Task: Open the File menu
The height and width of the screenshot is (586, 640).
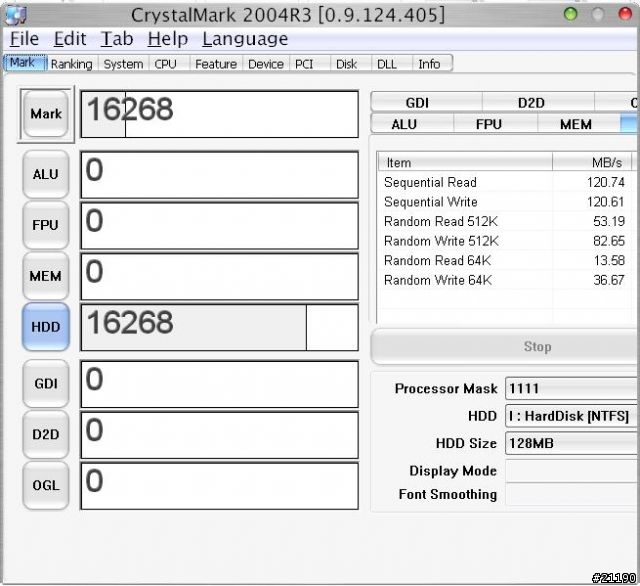Action: (x=24, y=39)
